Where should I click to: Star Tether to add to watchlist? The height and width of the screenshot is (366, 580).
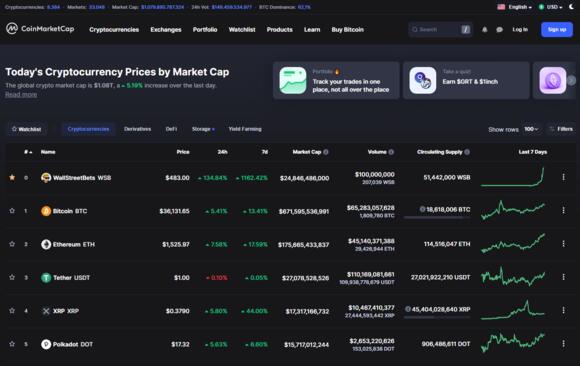click(12, 277)
